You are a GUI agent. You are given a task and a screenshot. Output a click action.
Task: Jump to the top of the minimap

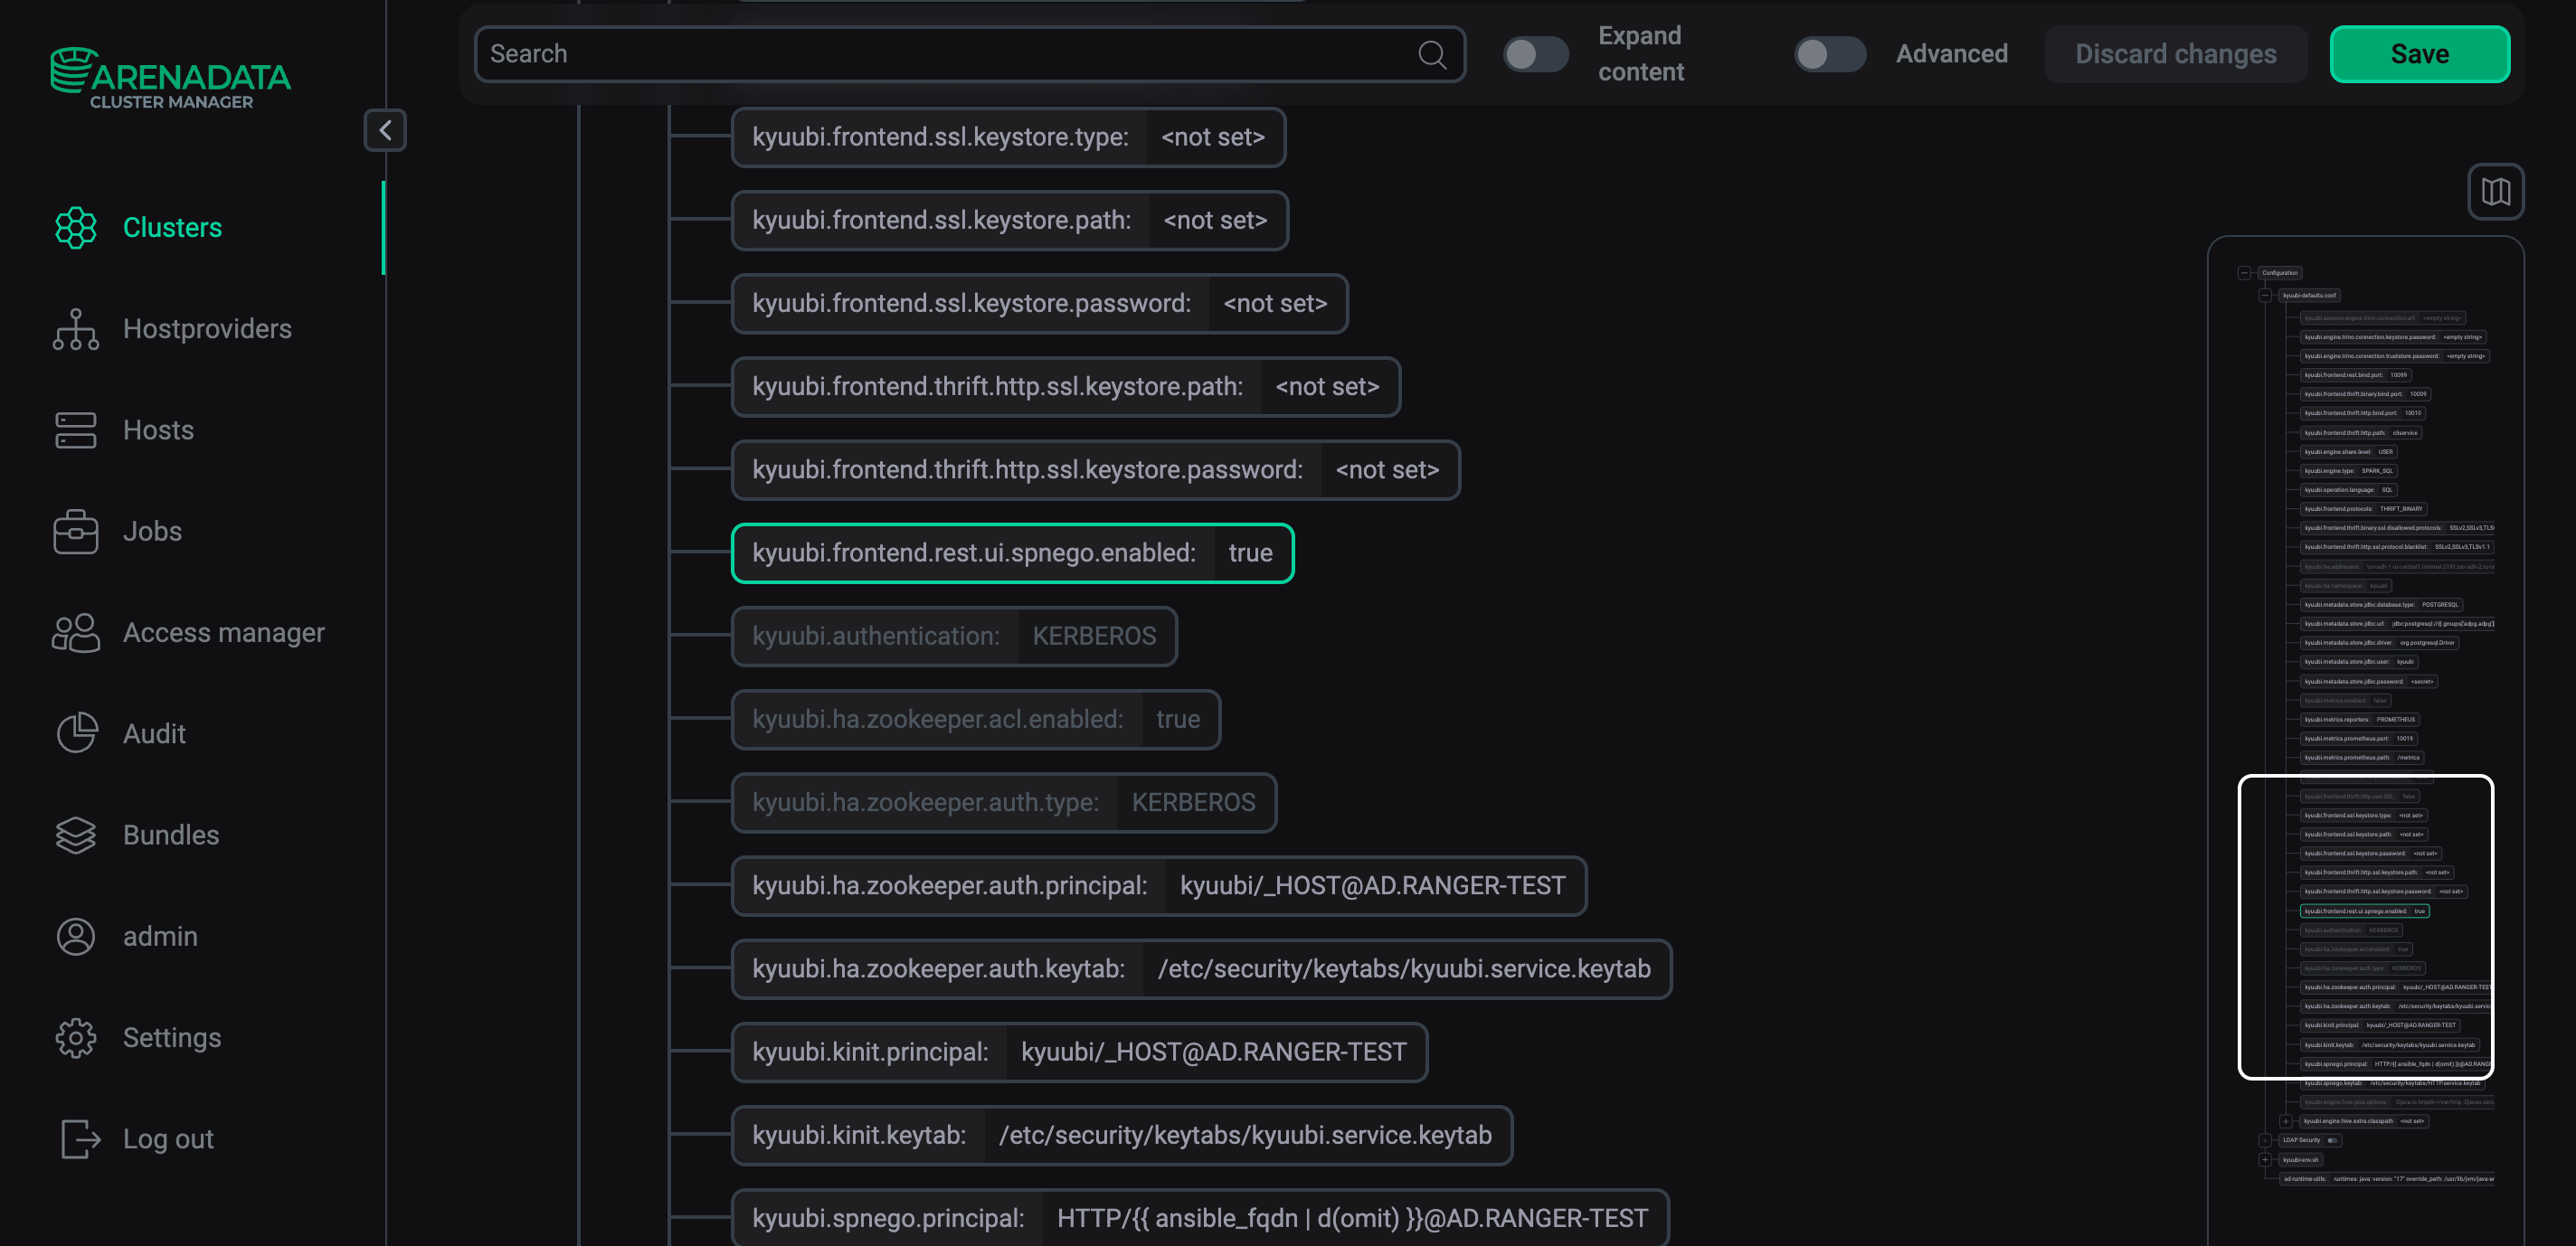click(2279, 272)
